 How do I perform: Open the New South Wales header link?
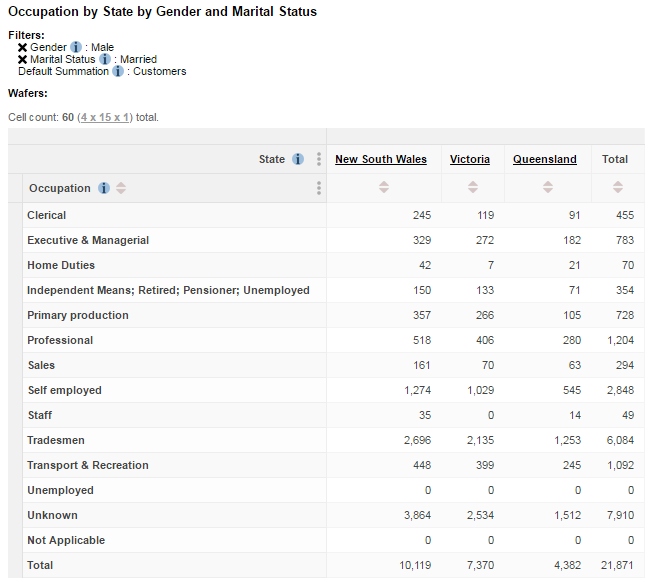click(x=381, y=159)
